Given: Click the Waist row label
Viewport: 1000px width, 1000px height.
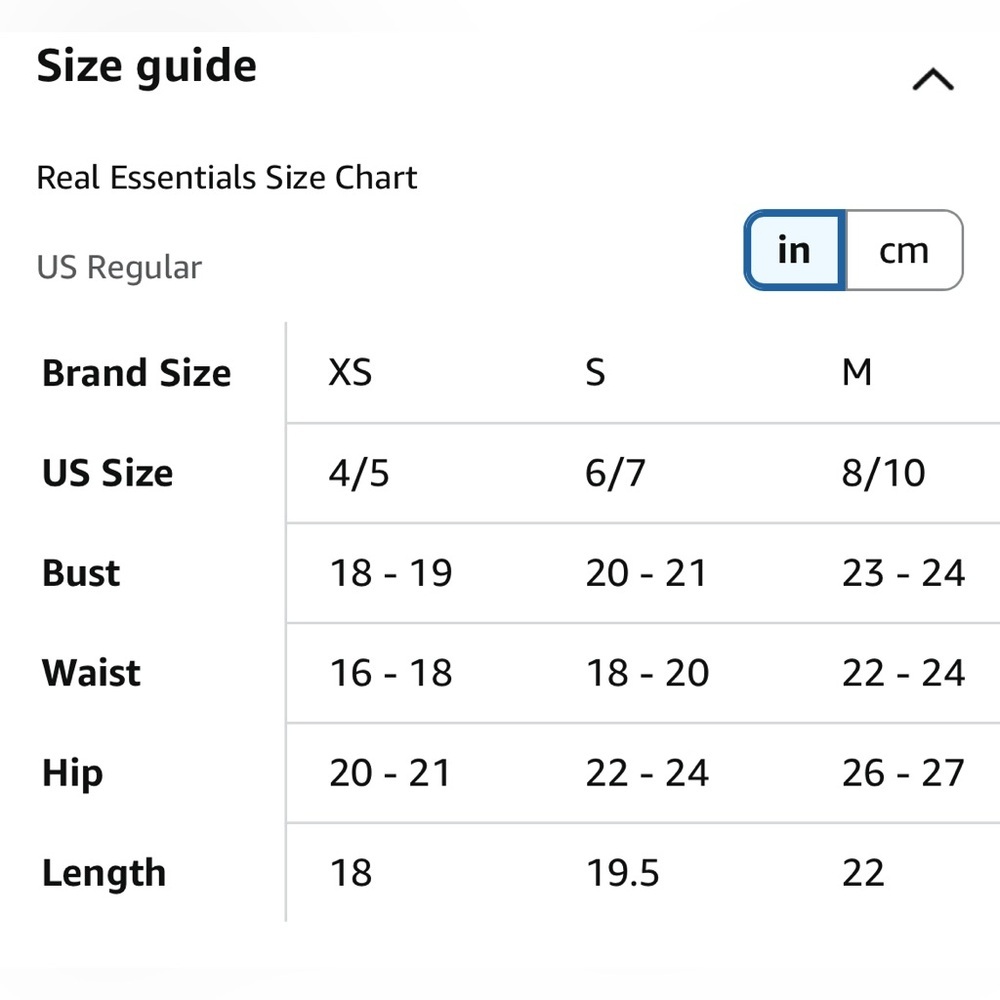Looking at the screenshot, I should pos(91,673).
